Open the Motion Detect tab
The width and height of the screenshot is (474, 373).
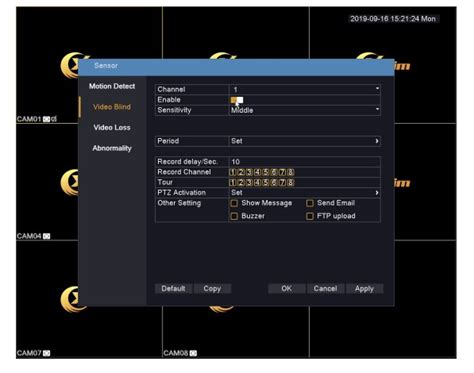[112, 86]
